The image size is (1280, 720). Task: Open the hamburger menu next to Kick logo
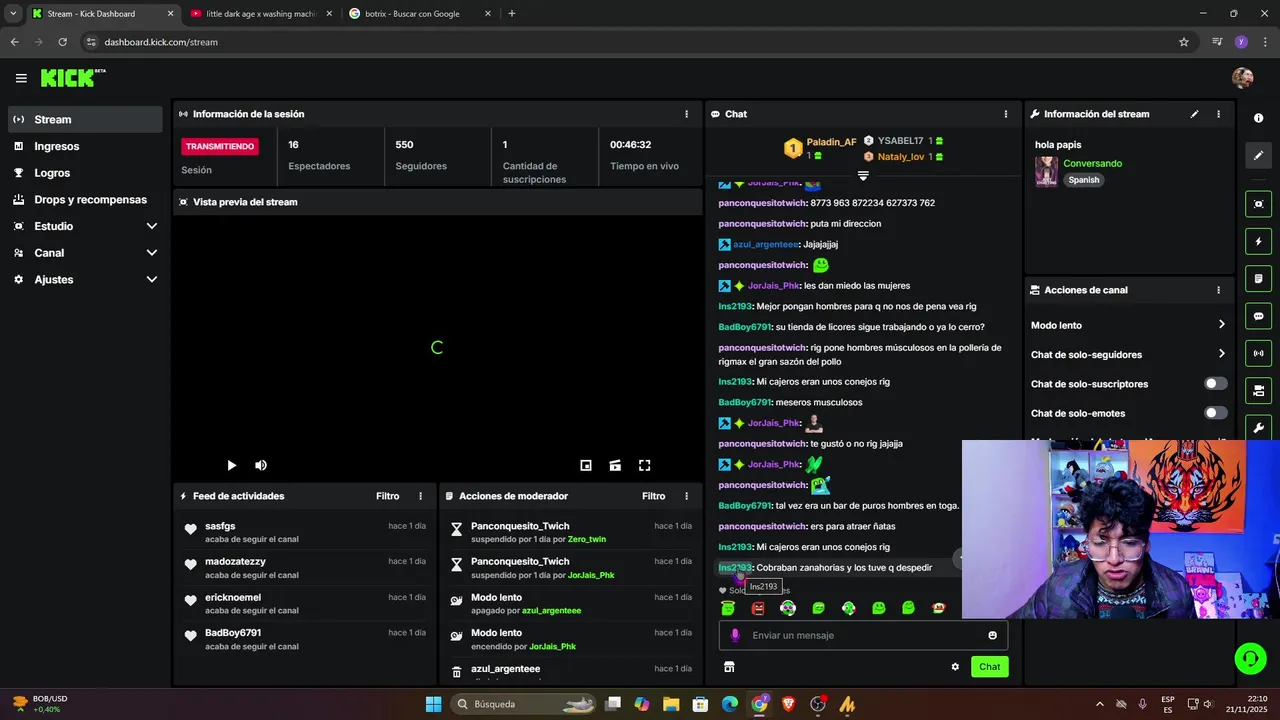point(21,78)
